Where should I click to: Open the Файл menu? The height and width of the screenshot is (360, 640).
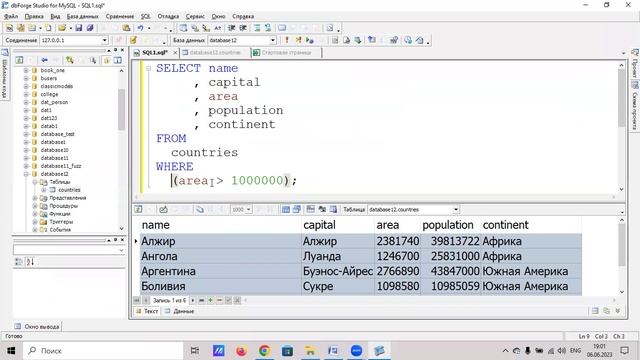(x=11, y=16)
